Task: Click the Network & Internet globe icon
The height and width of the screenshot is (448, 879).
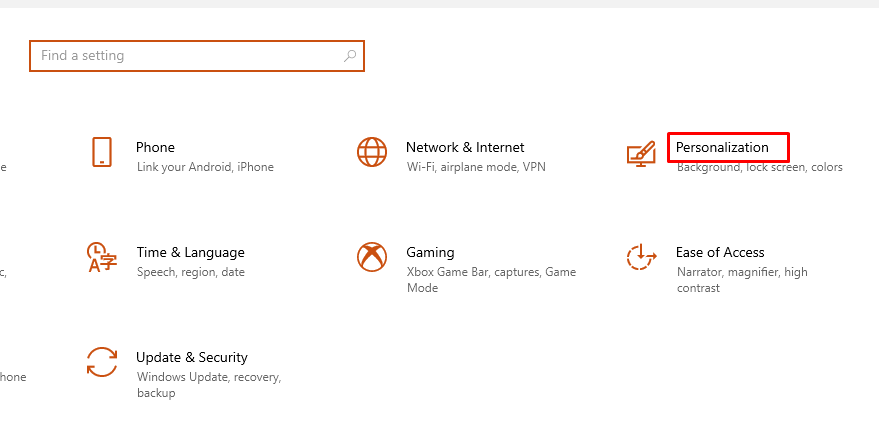Action: [x=372, y=152]
